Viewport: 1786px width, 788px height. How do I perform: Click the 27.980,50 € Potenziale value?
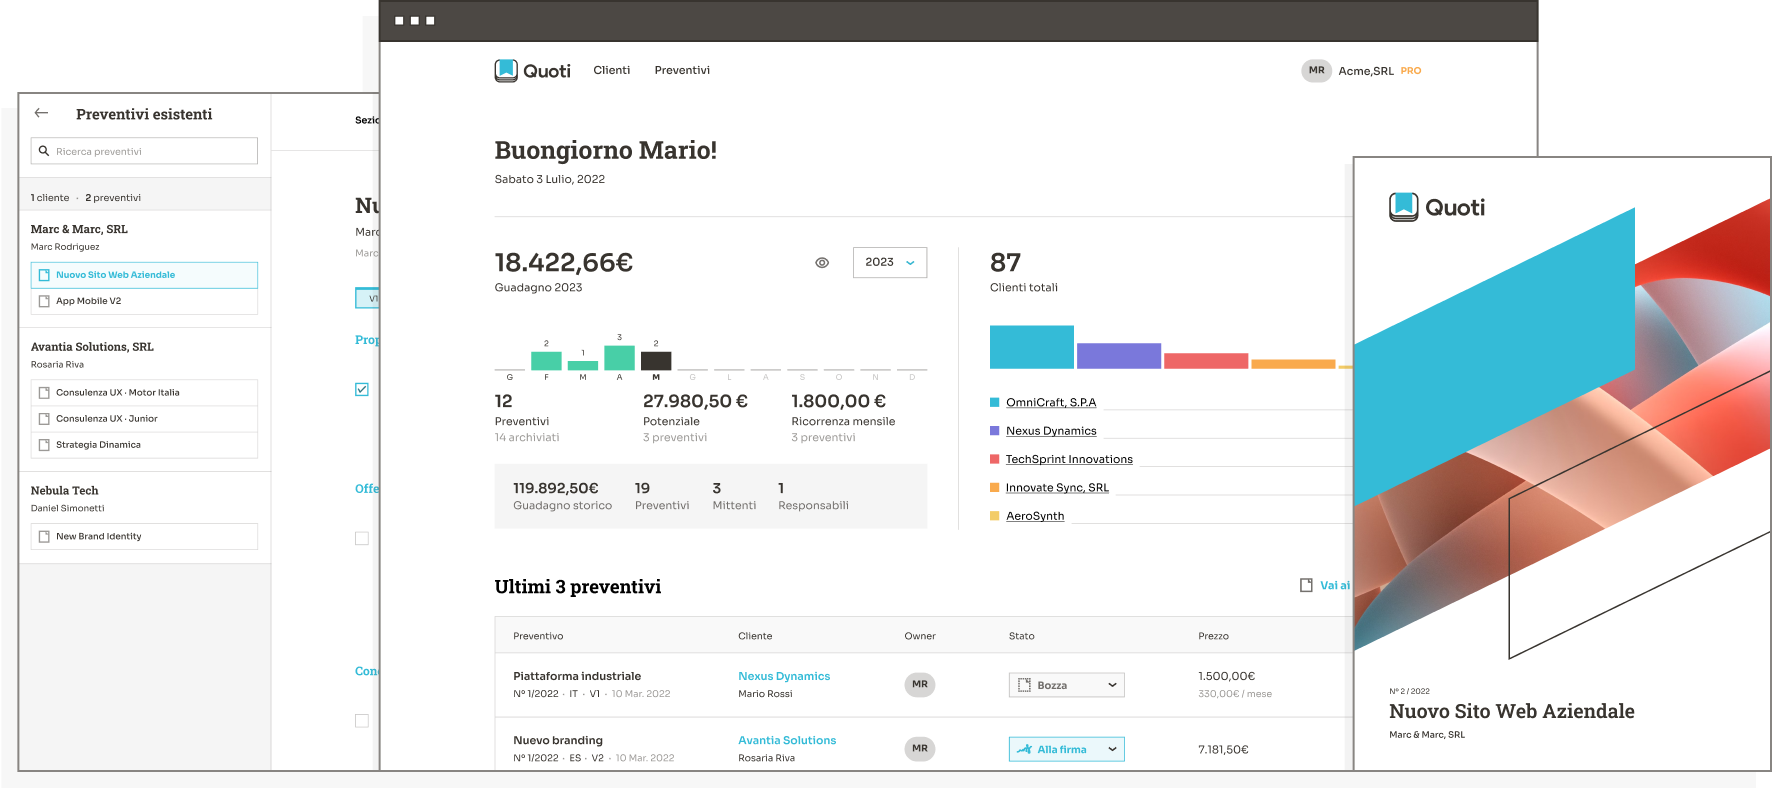pyautogui.click(x=695, y=401)
